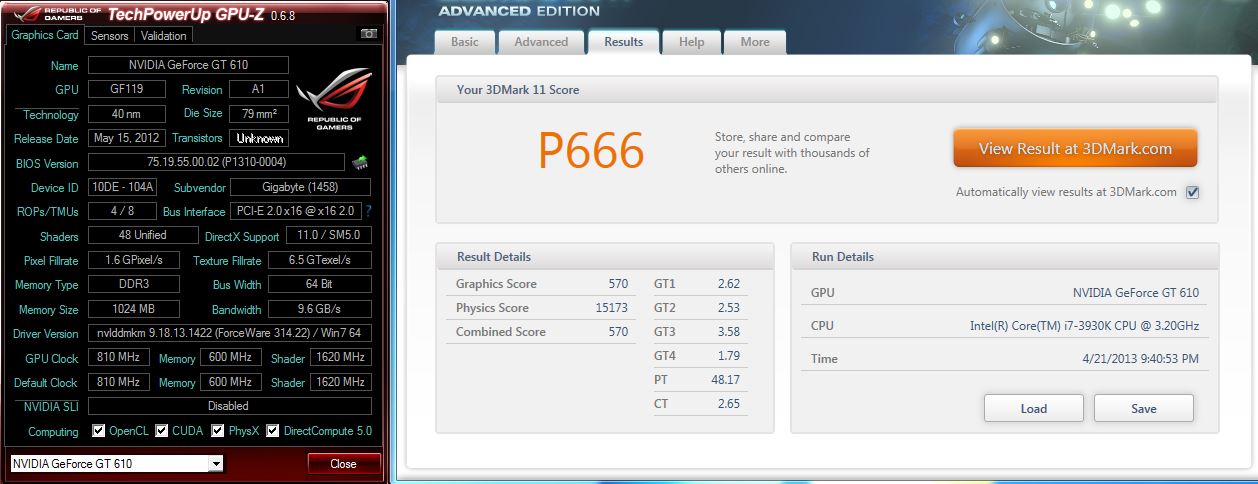Click the GT2 result 2.53
The image size is (1258, 484).
point(729,308)
